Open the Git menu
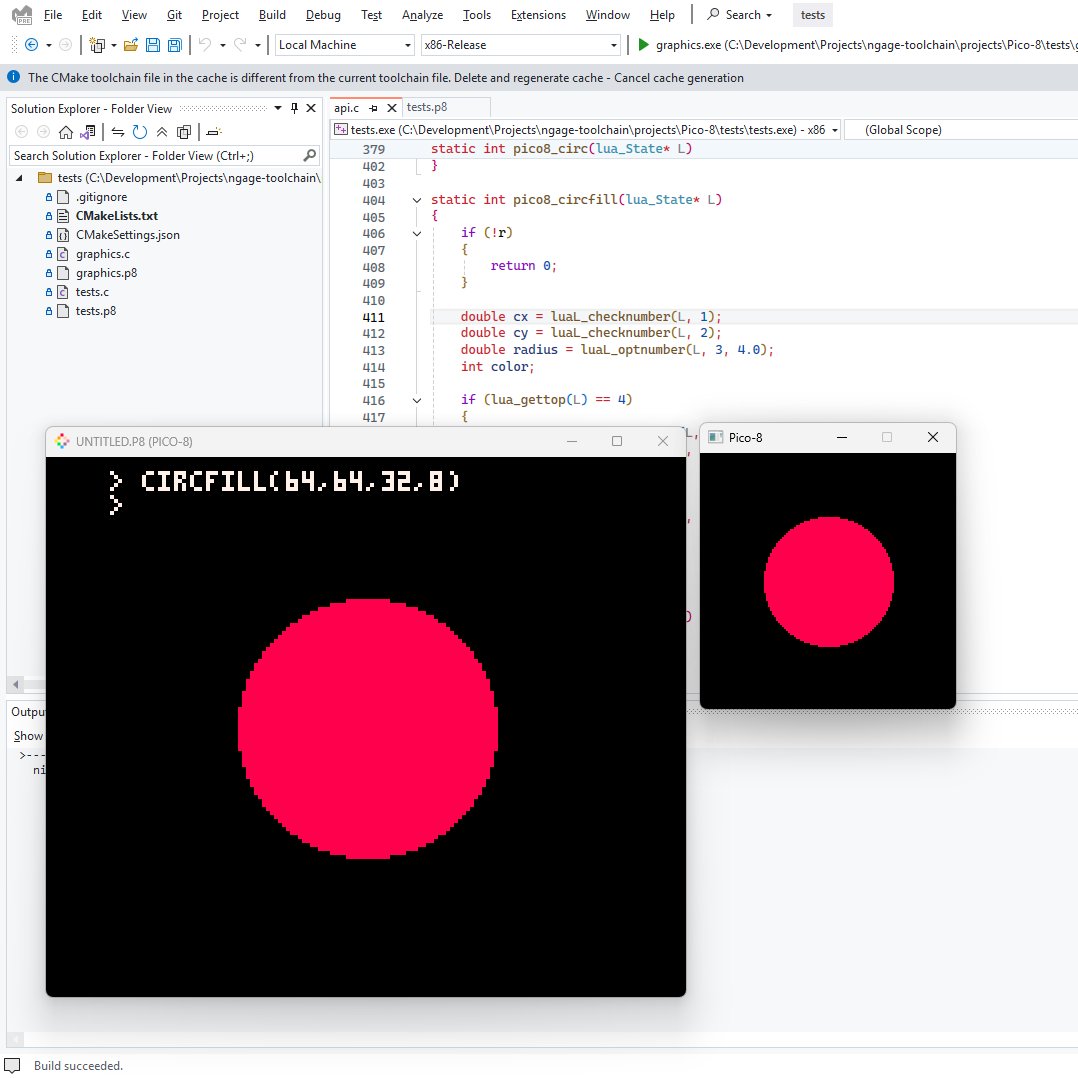The height and width of the screenshot is (1078, 1078). (x=174, y=14)
